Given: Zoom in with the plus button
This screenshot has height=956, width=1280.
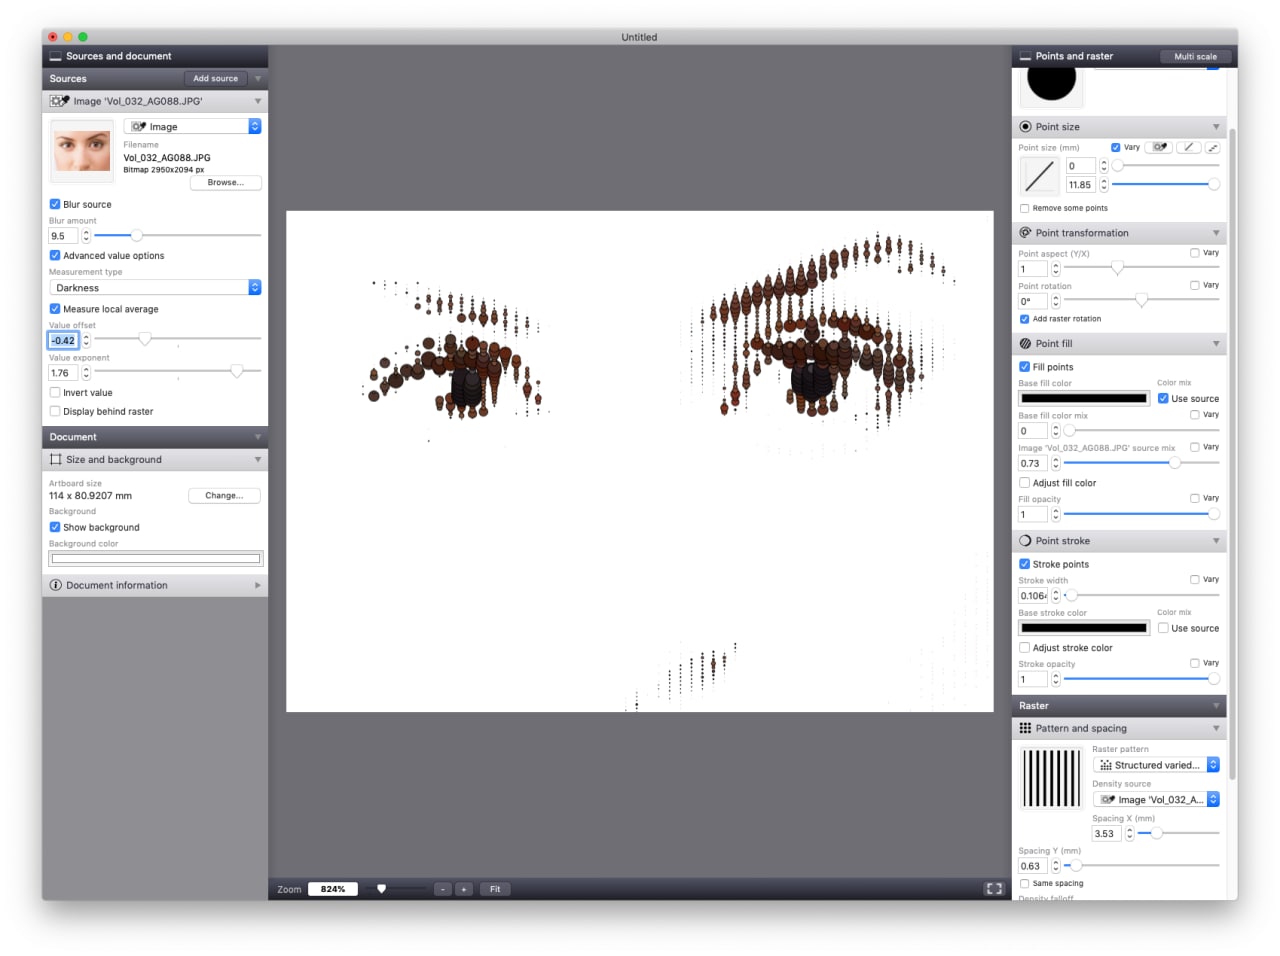Looking at the screenshot, I should click(x=464, y=889).
